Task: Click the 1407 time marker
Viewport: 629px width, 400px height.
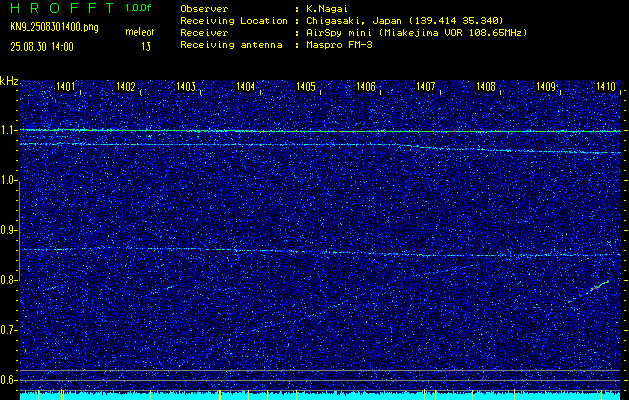Action: [x=426, y=86]
